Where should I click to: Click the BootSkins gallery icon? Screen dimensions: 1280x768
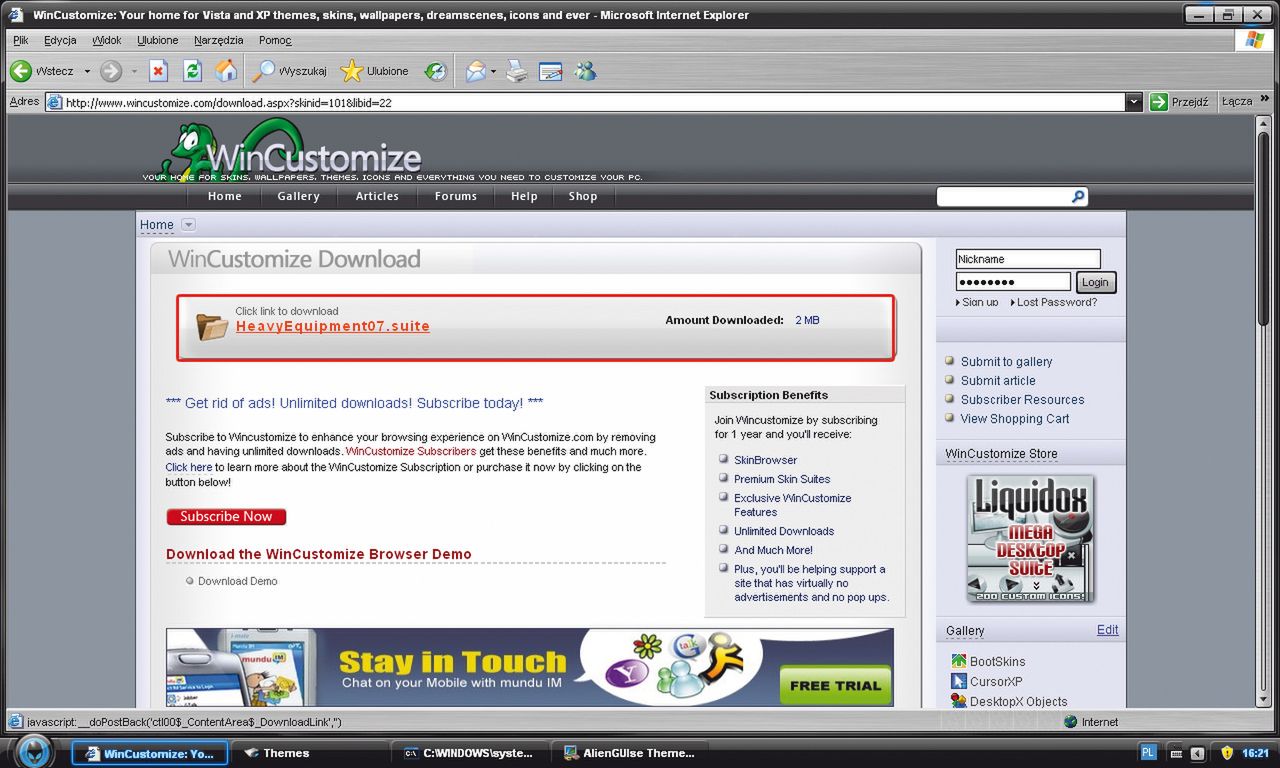(959, 661)
